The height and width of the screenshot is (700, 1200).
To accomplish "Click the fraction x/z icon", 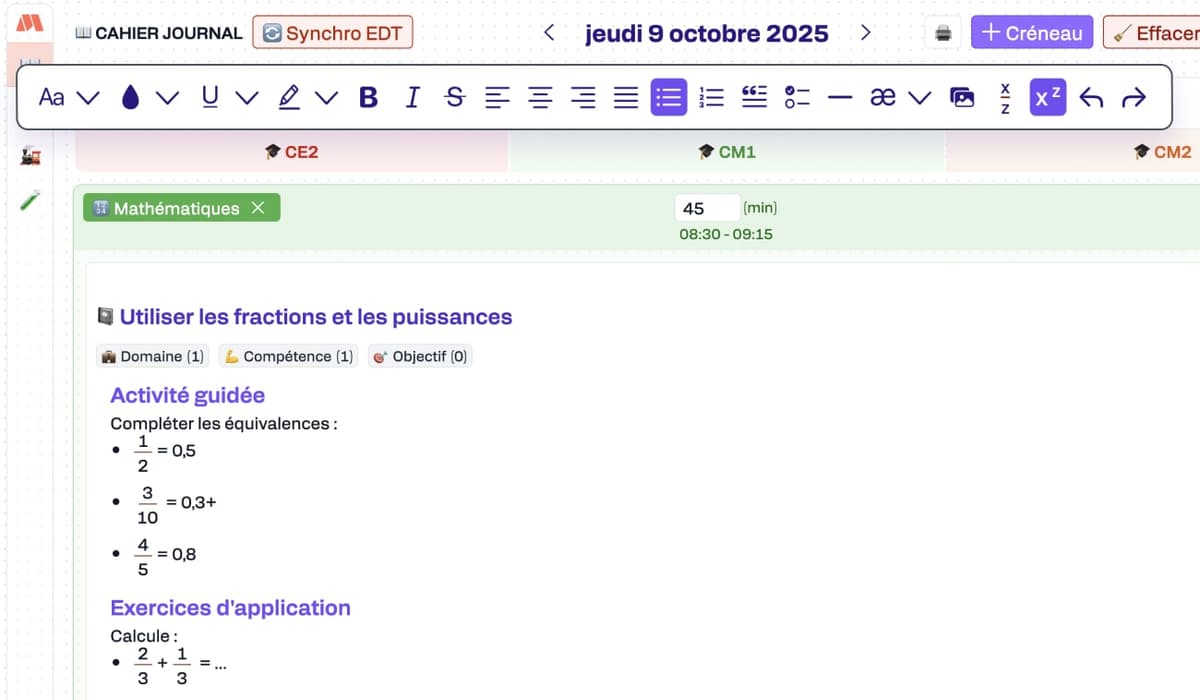I will [1005, 97].
